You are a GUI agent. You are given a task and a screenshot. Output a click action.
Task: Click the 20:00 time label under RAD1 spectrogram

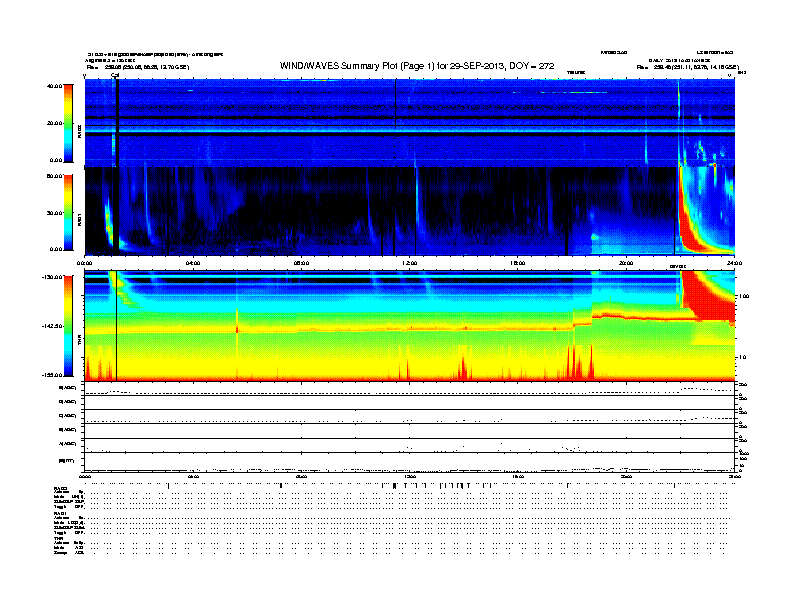pos(626,263)
